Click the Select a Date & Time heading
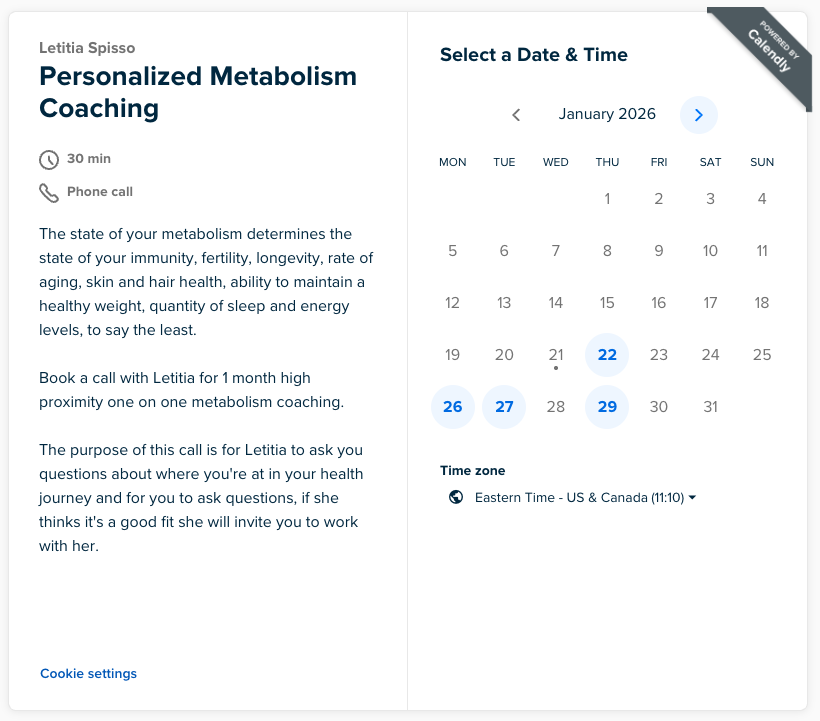820x721 pixels. (x=534, y=55)
